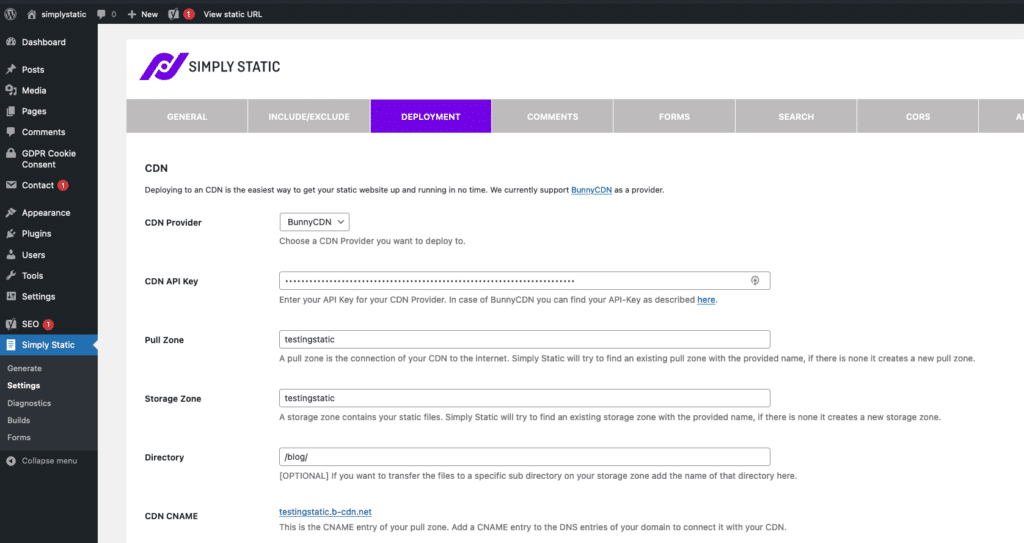Click the Tools wrench icon
Viewport: 1024px width, 543px height.
pos(11,275)
